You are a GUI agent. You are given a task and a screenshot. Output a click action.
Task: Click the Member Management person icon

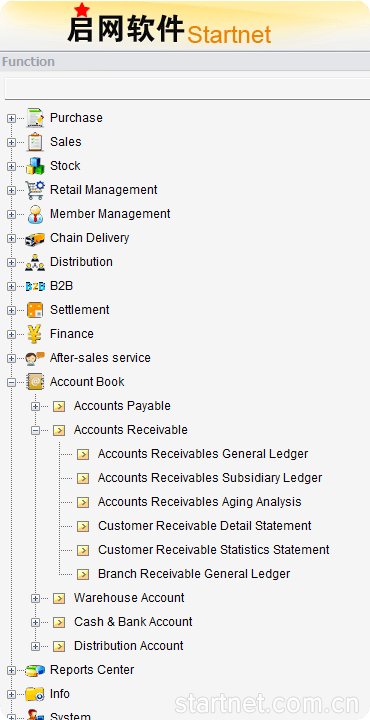(x=35, y=214)
